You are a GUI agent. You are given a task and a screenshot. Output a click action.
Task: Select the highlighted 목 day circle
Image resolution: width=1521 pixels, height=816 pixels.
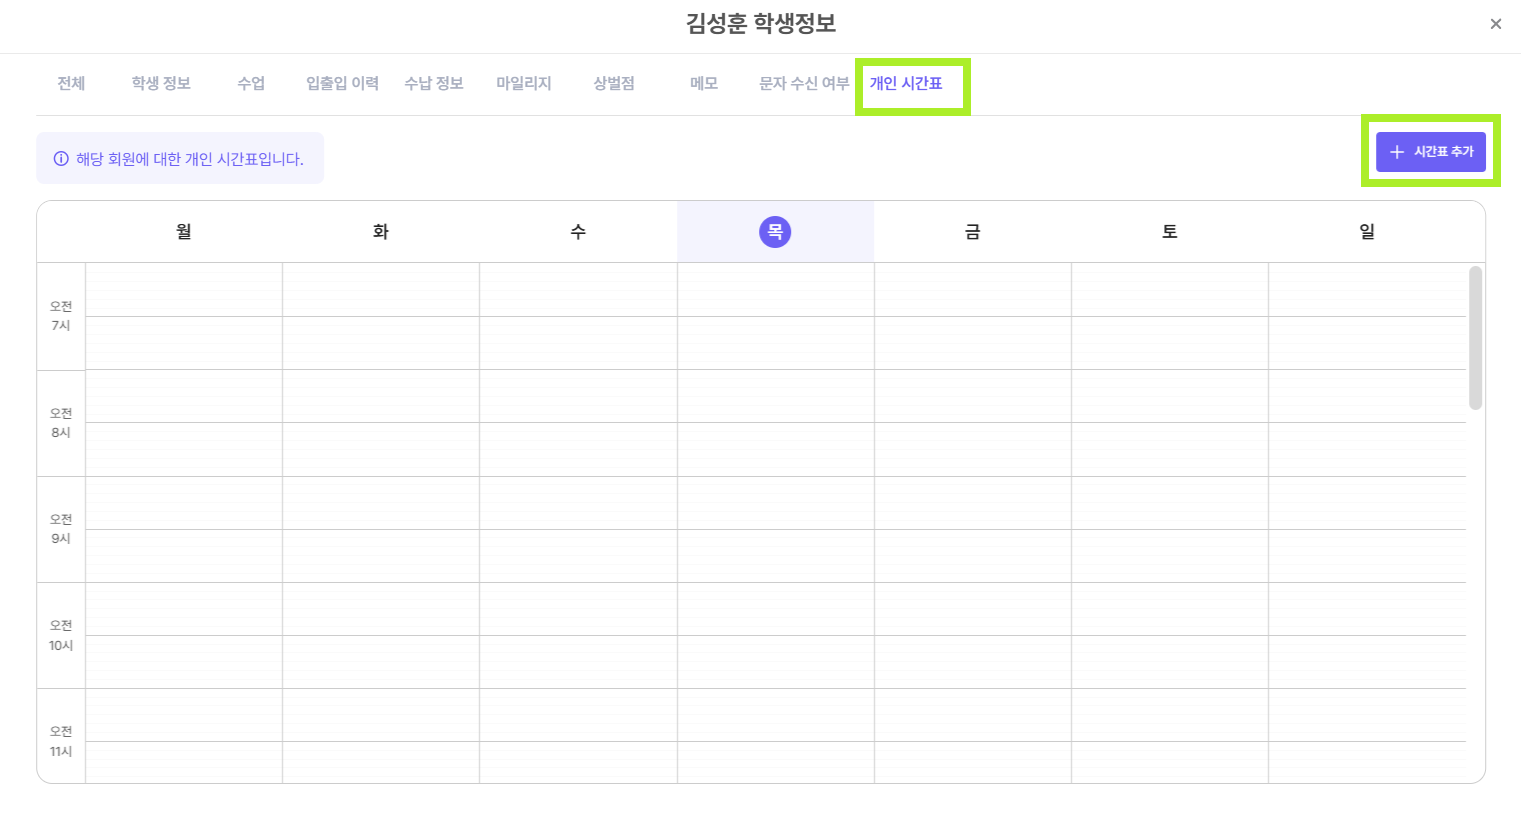[775, 232]
